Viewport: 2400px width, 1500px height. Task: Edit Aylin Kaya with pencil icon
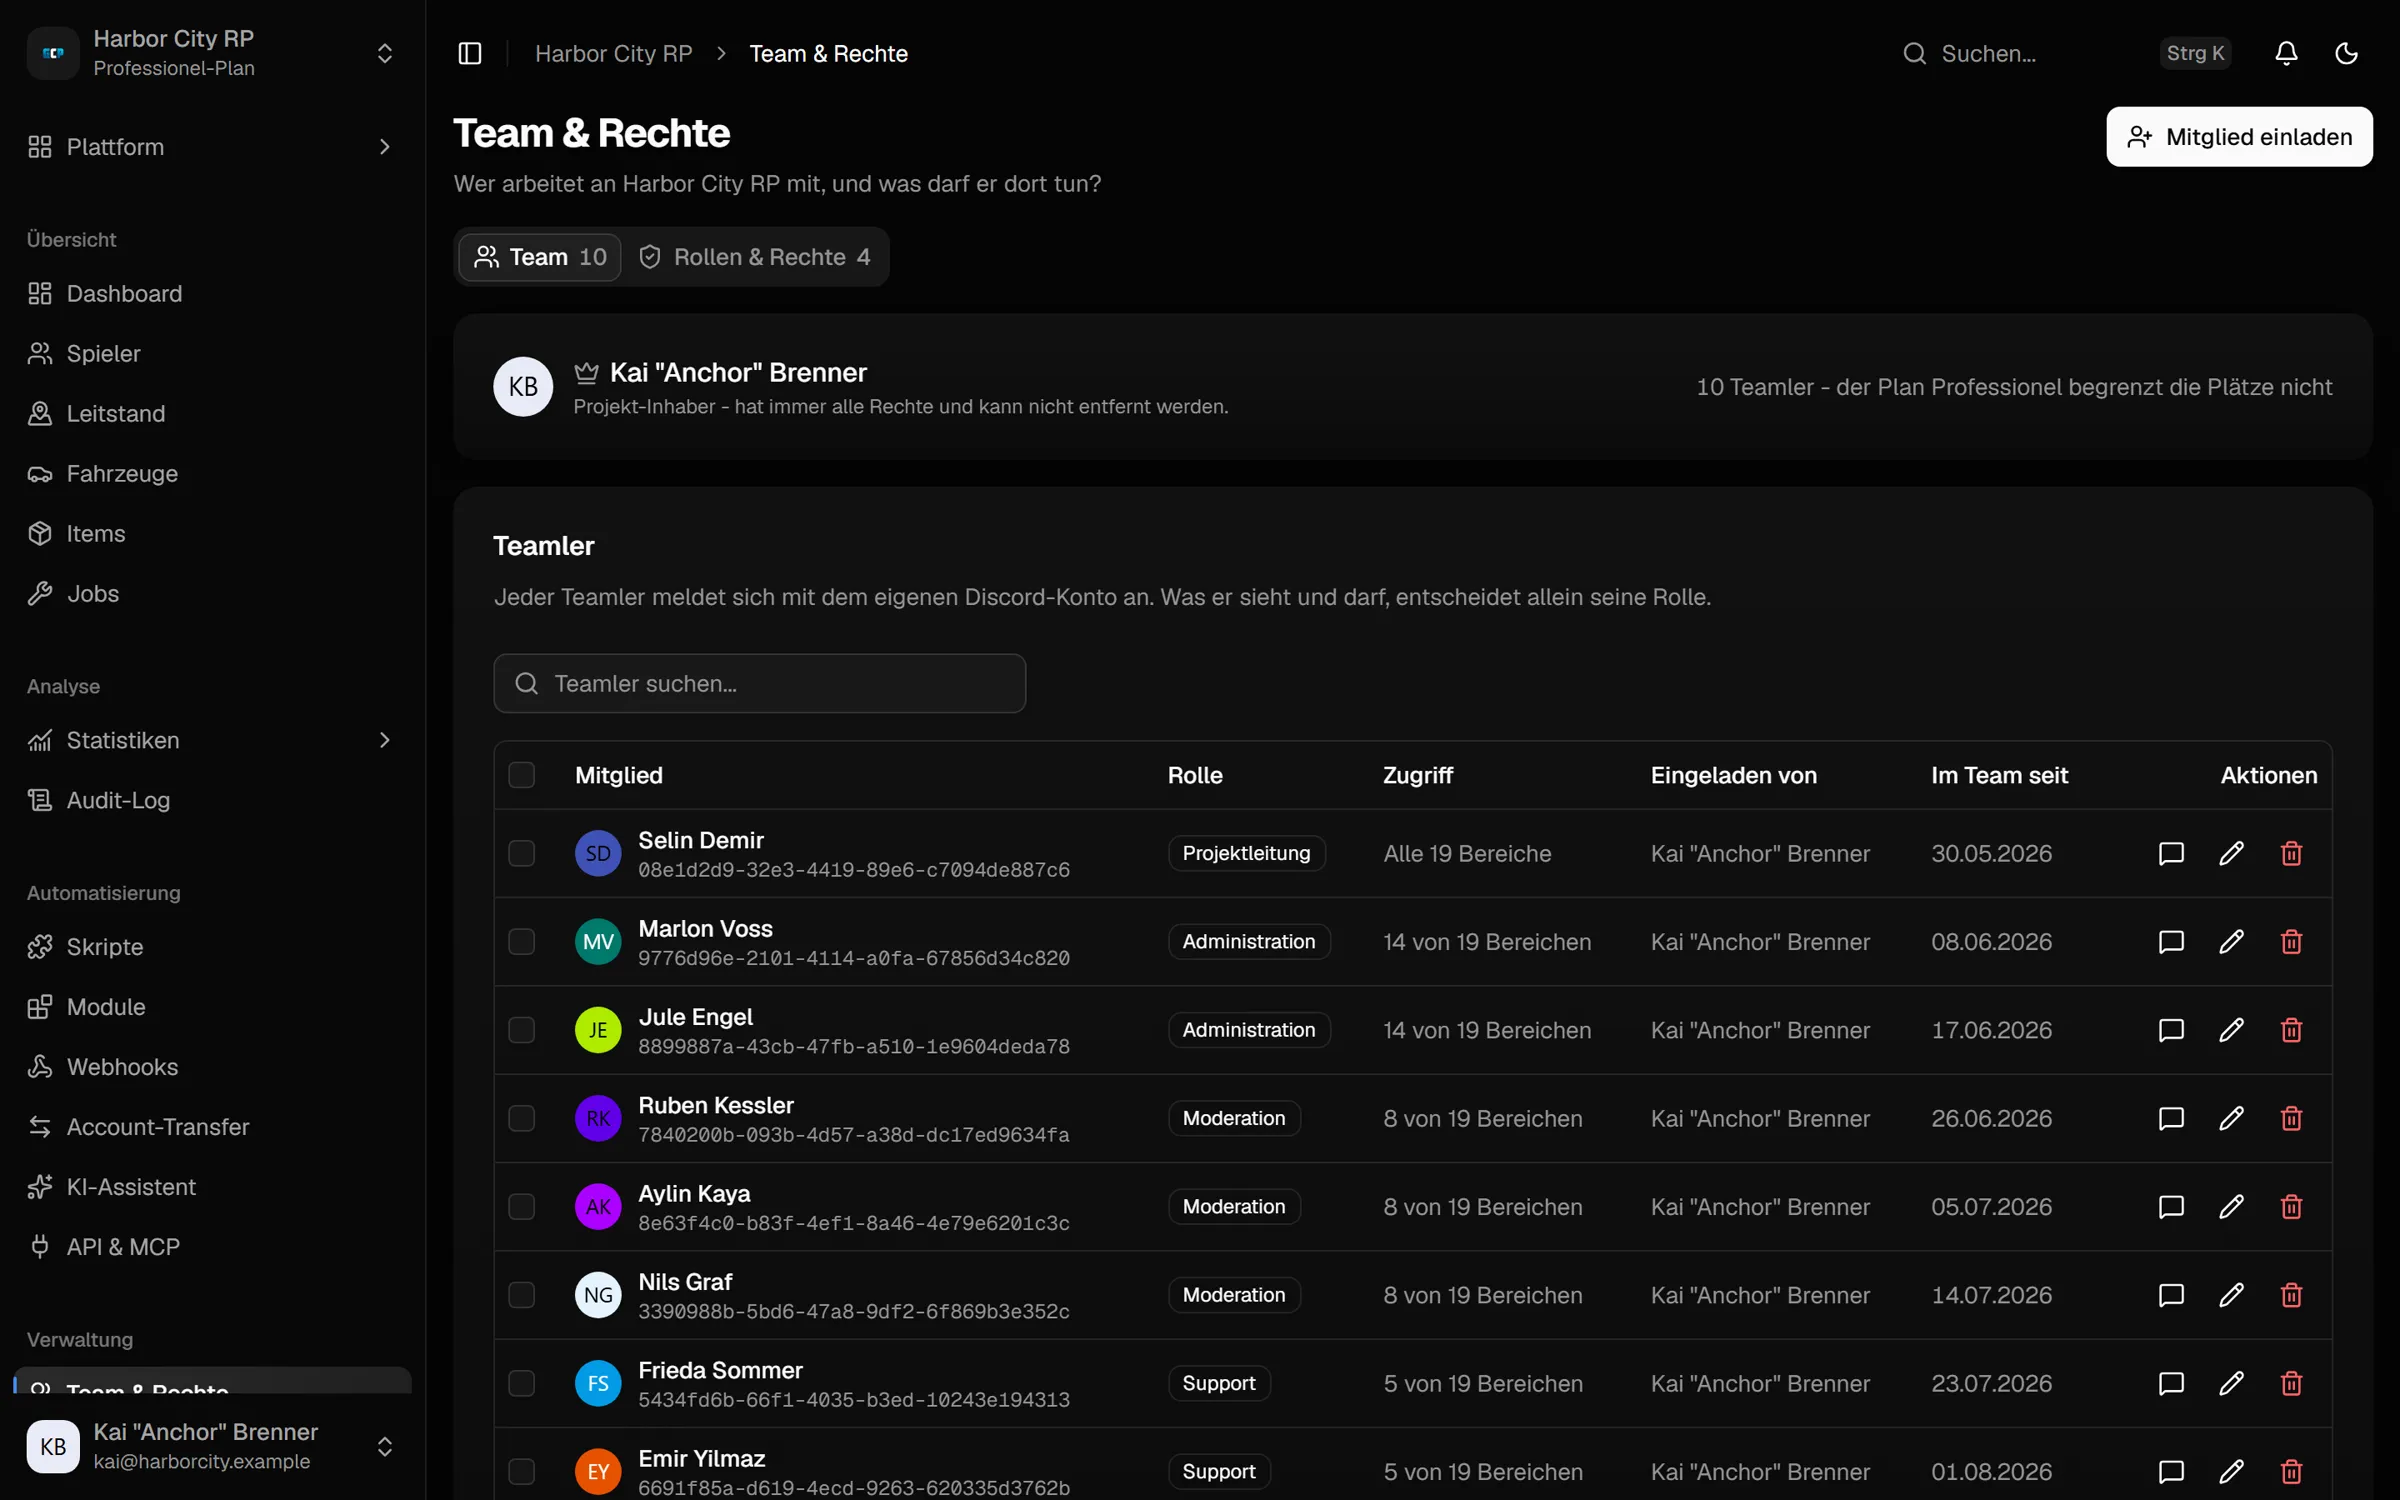tap(2231, 1206)
